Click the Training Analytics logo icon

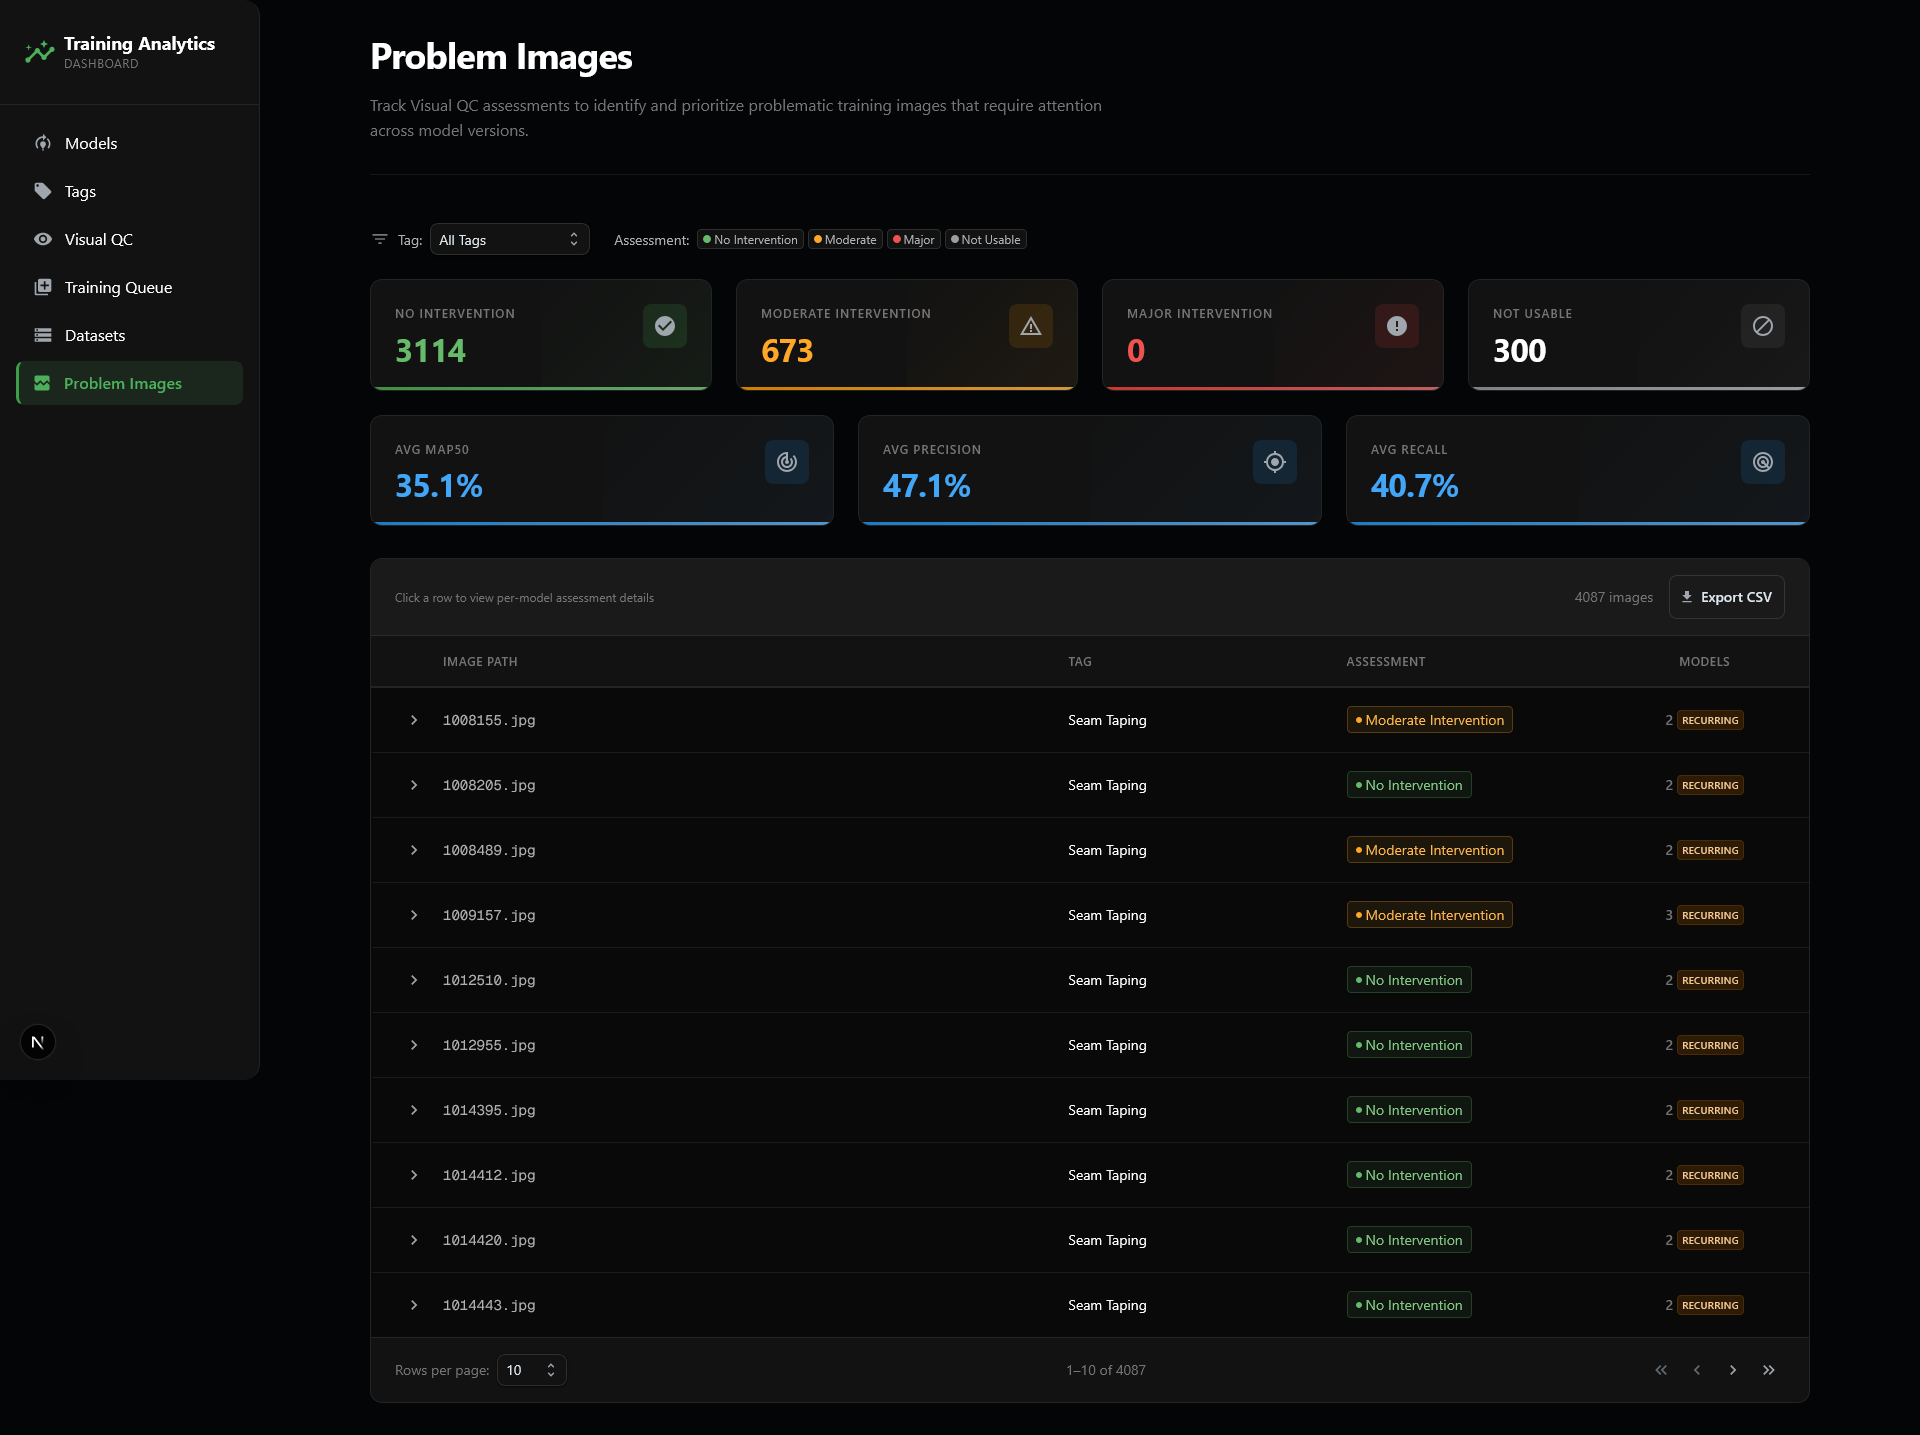(x=39, y=52)
